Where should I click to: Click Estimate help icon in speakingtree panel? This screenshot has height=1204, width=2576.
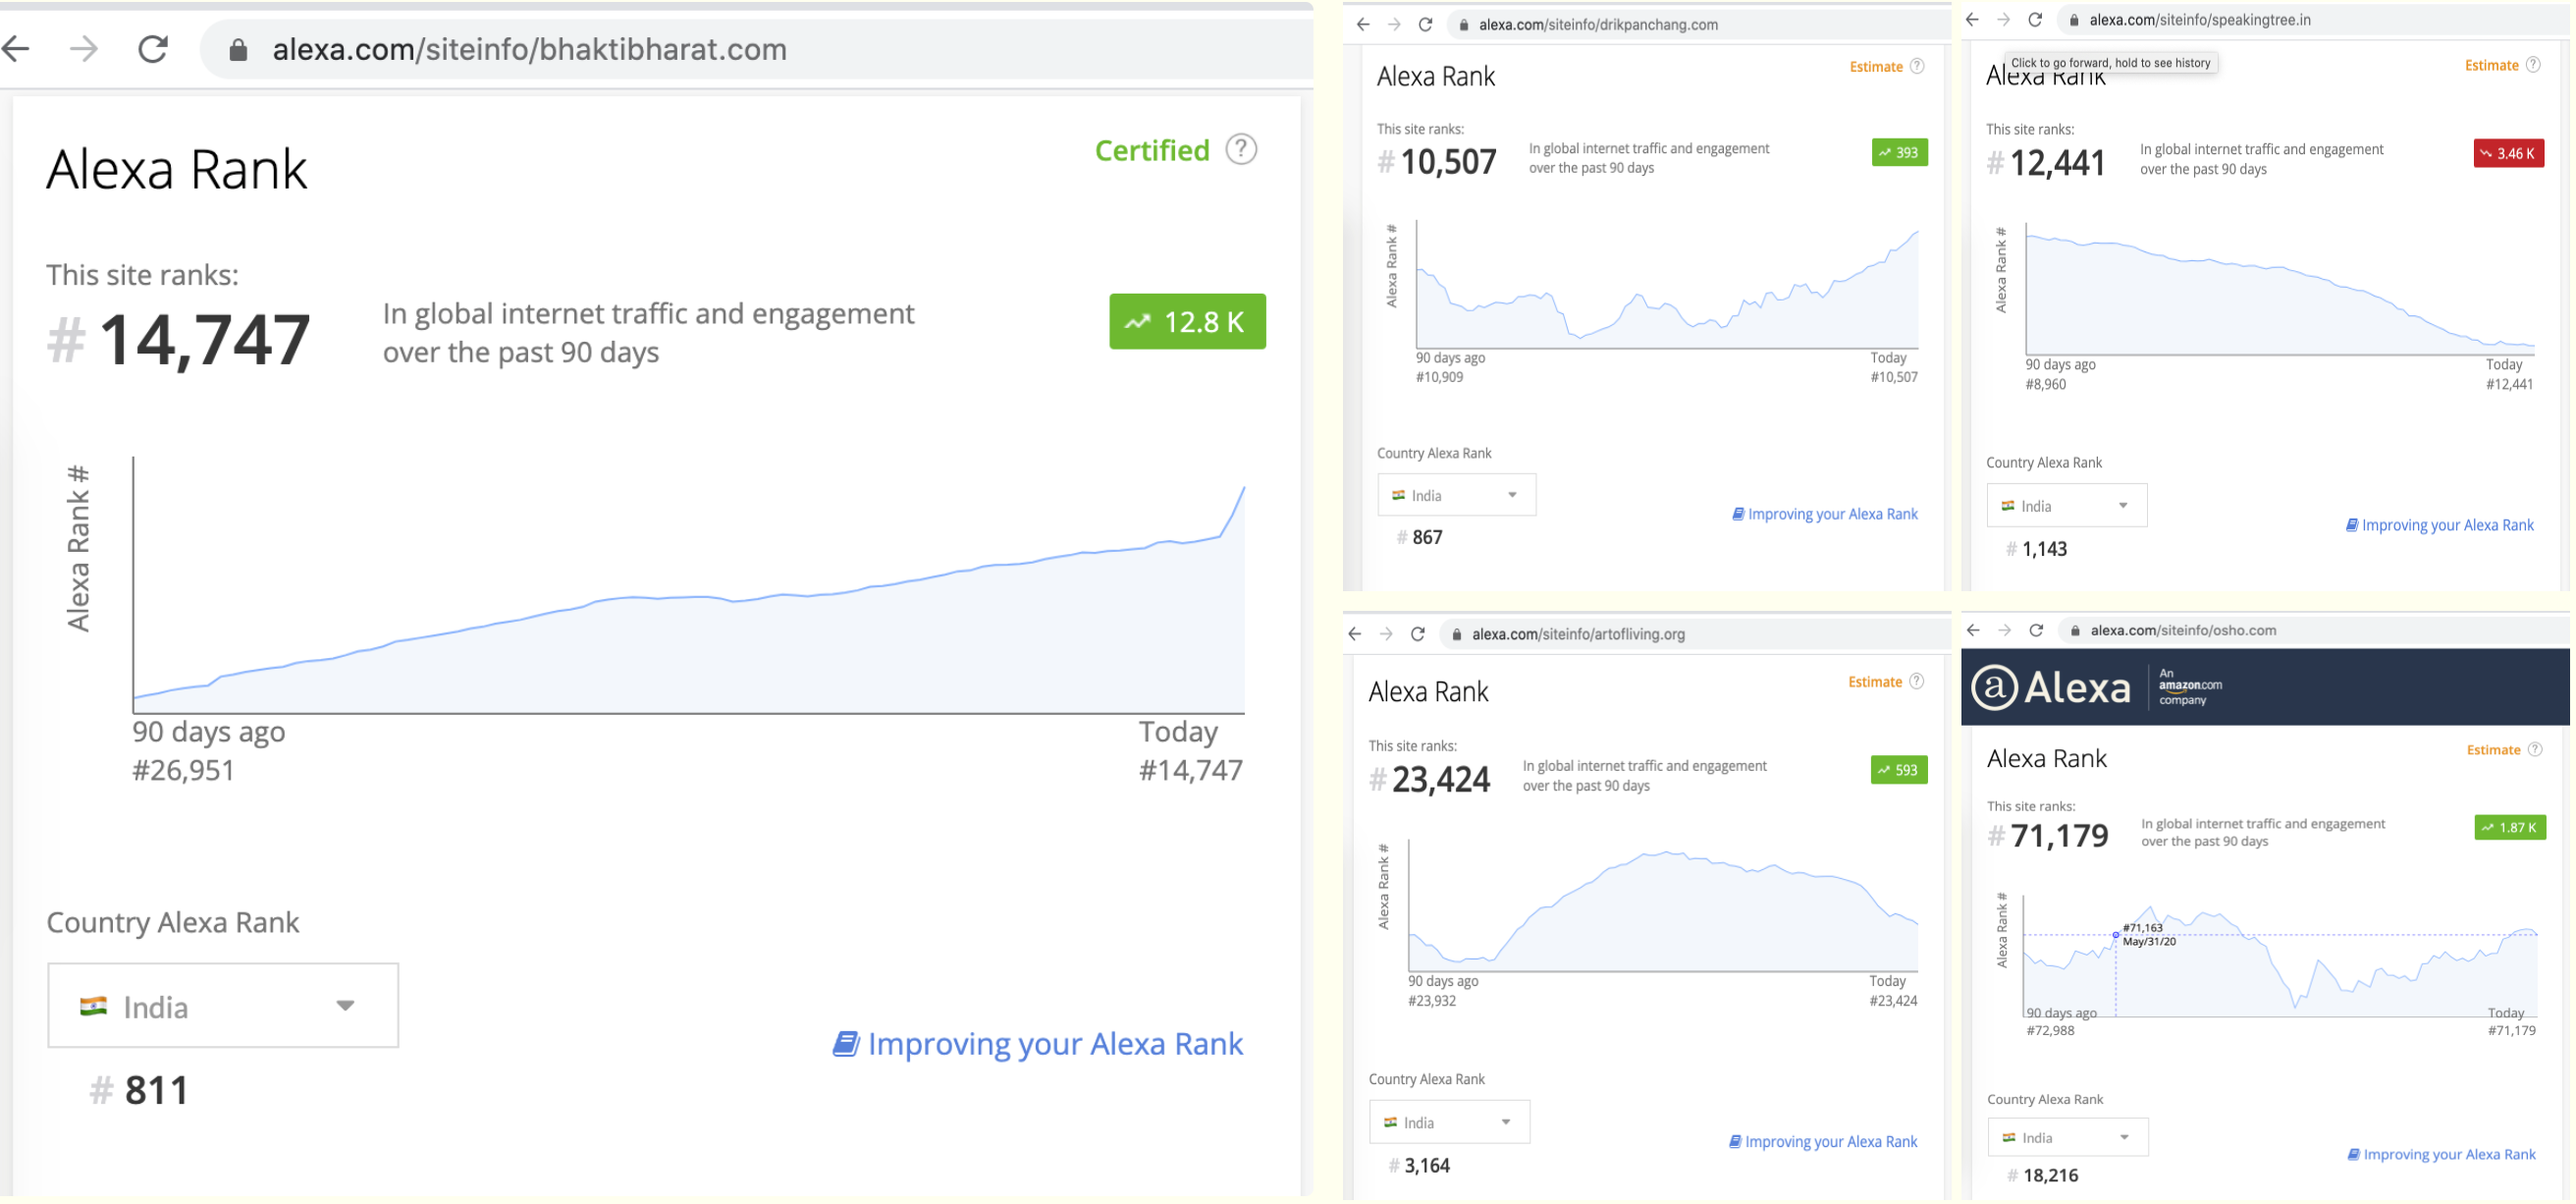[2533, 65]
